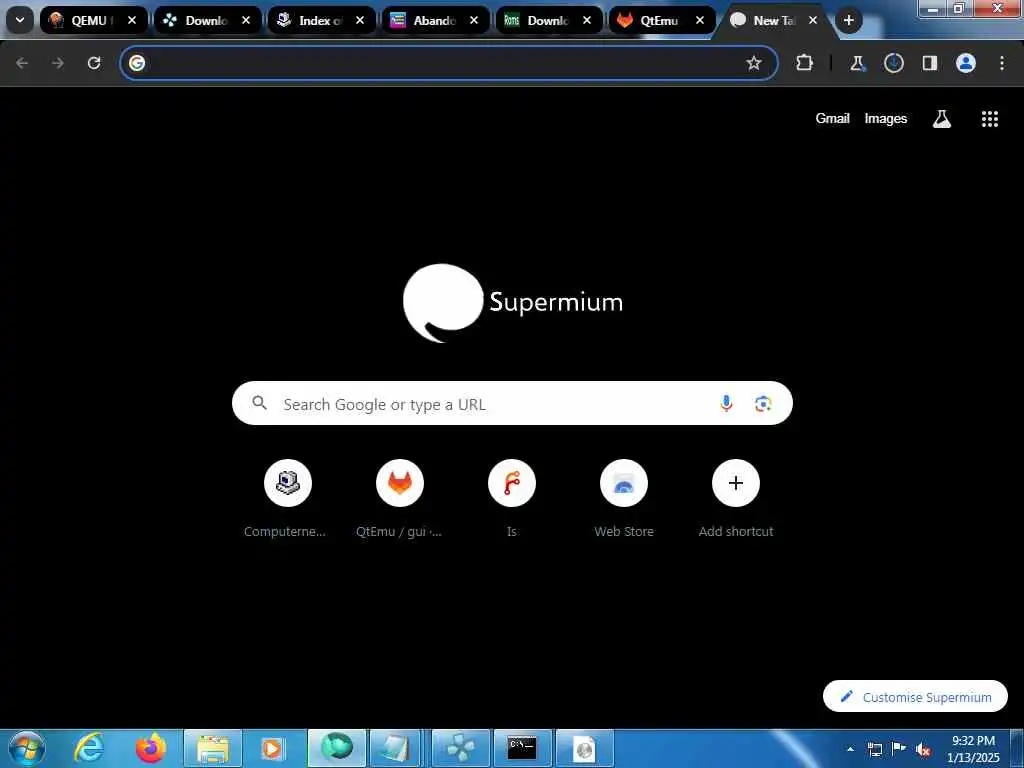Show hidden system tray icons
Image resolution: width=1024 pixels, height=768 pixels.
(x=850, y=749)
